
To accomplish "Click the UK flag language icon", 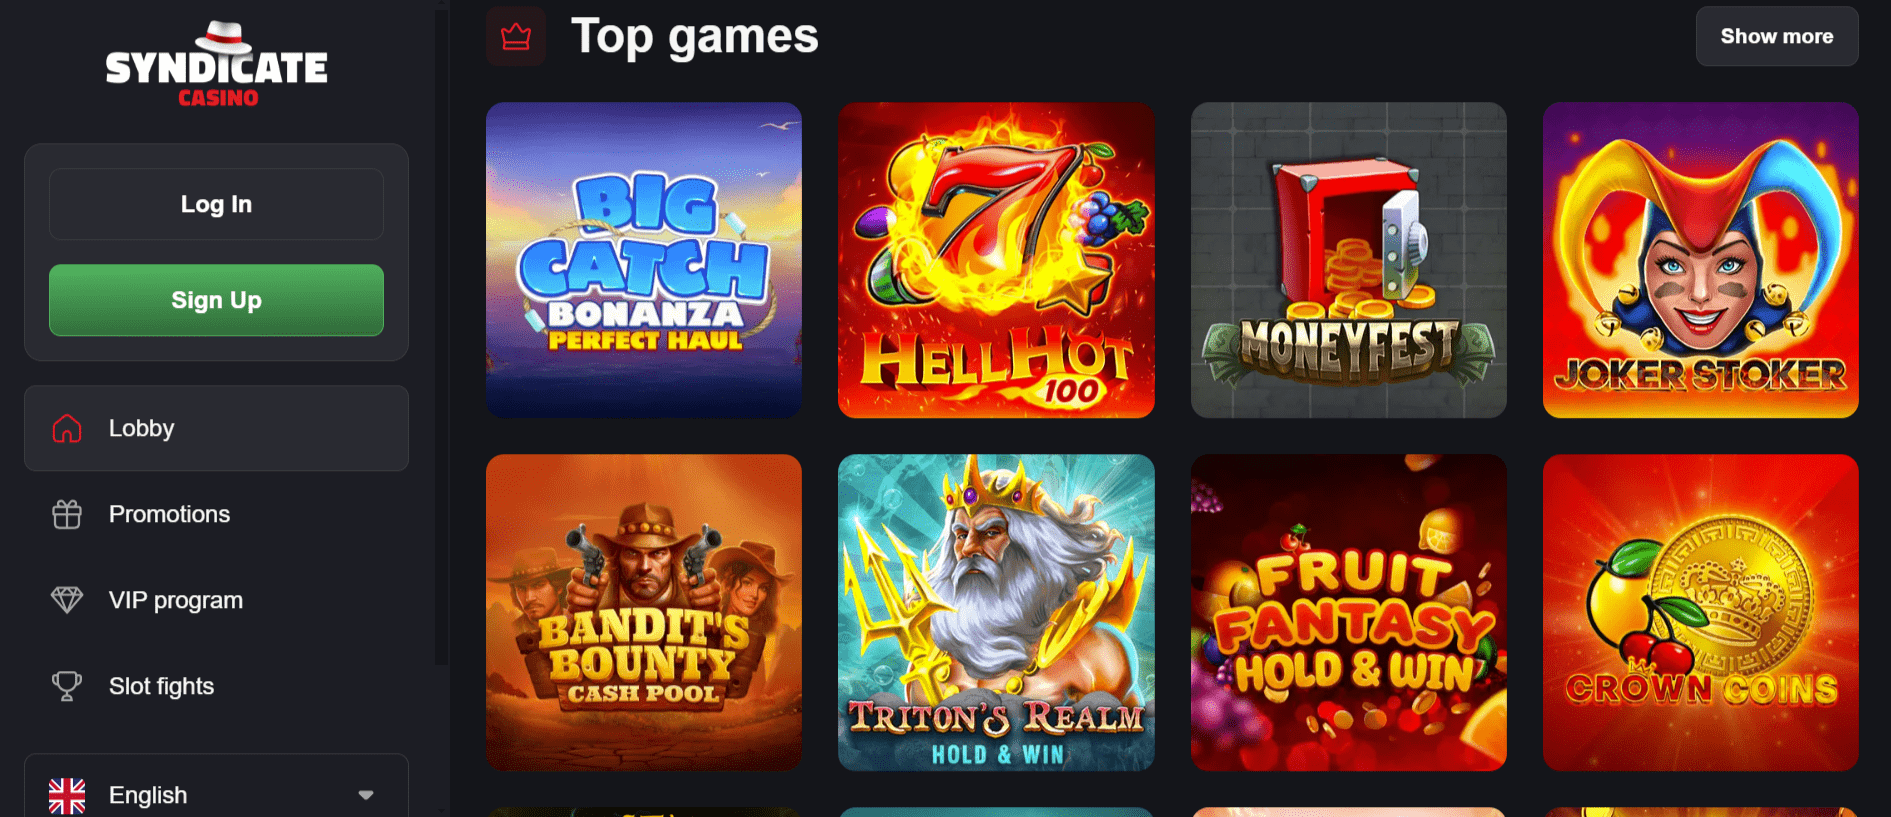I will (67, 796).
